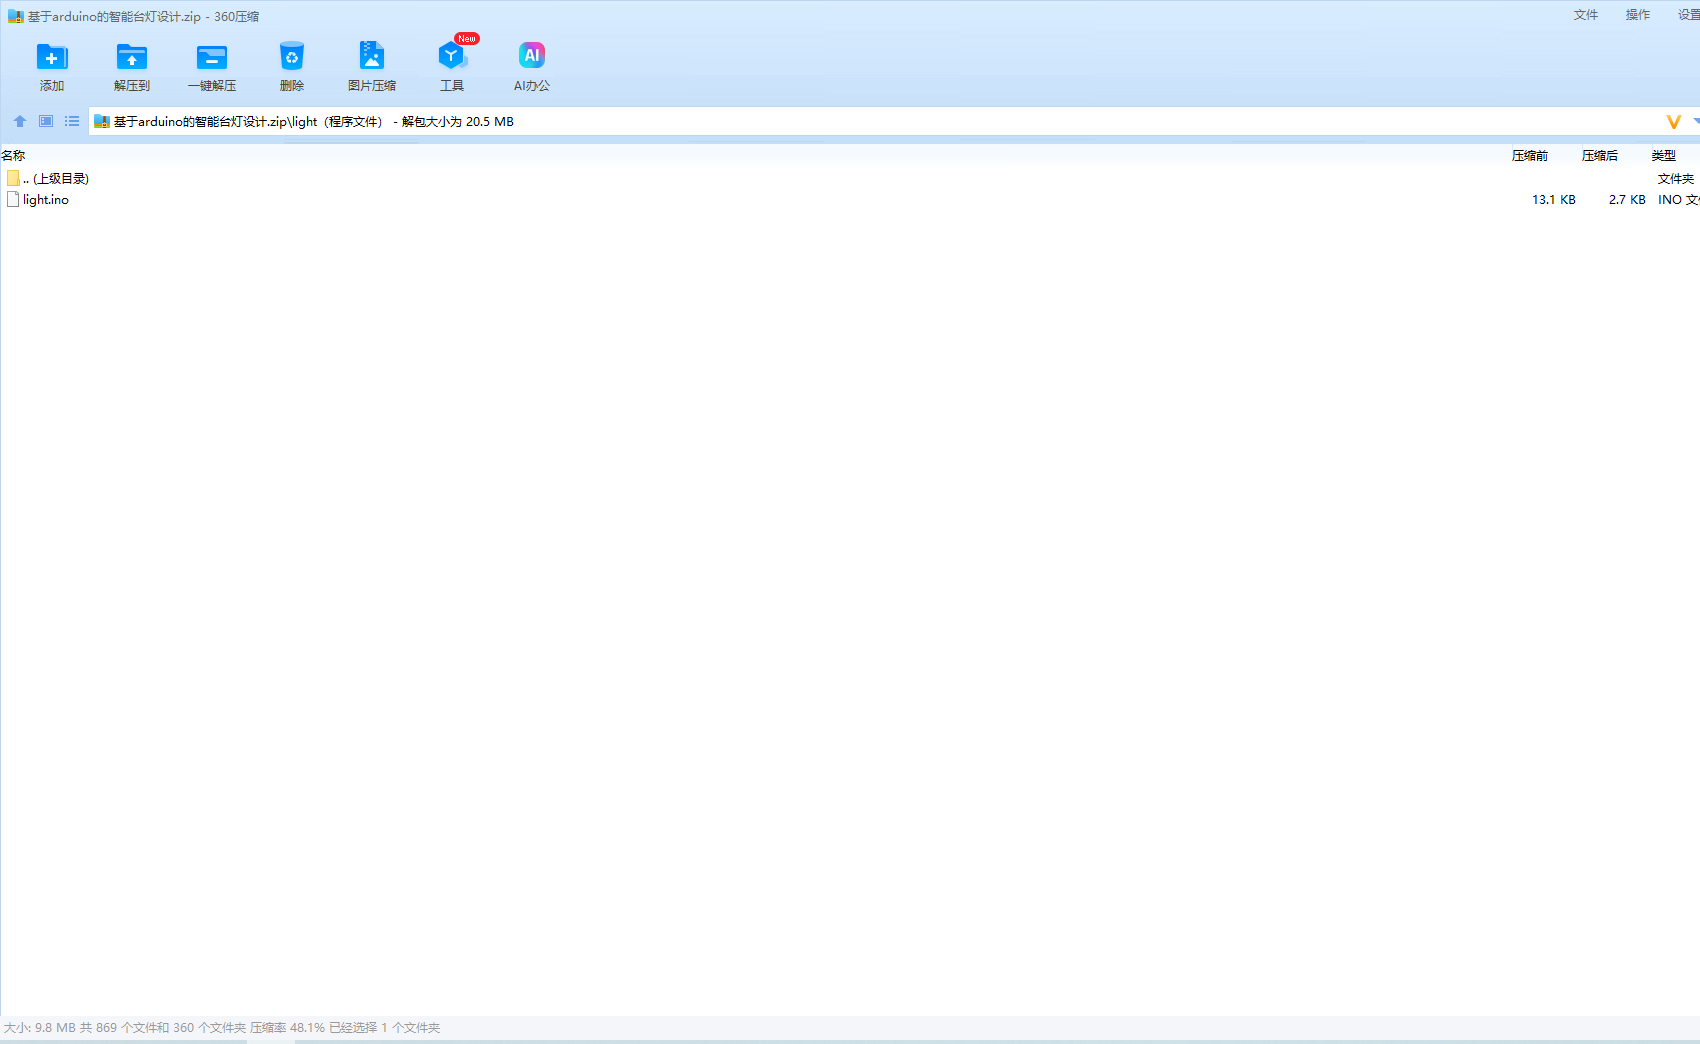Open the 文件 (File) menu
Screen dimensions: 1700x1044
1586,15
